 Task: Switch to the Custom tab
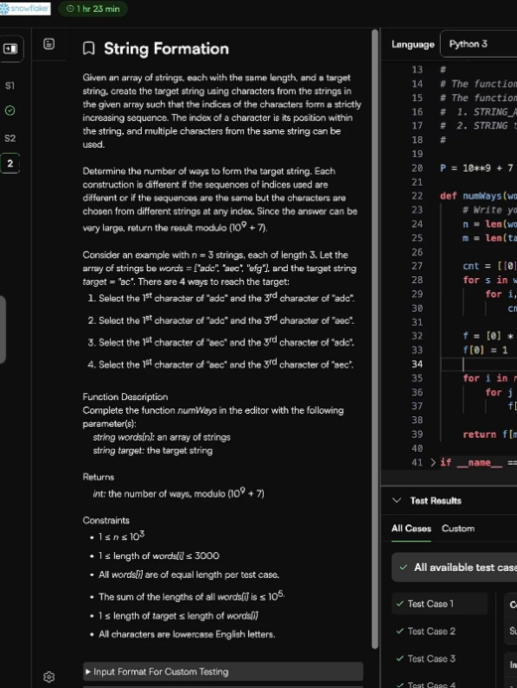click(x=458, y=528)
